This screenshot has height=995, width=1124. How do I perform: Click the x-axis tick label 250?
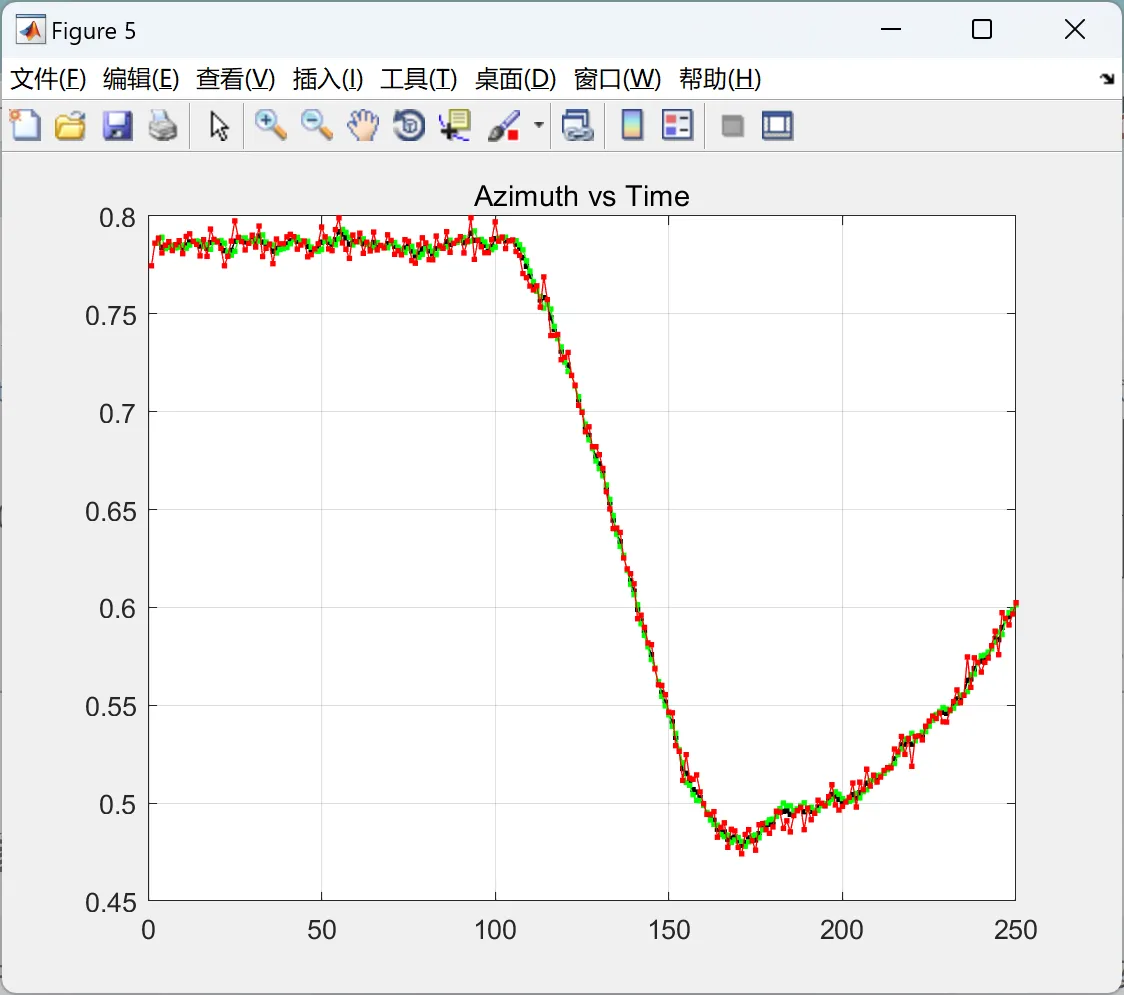[x=1015, y=930]
